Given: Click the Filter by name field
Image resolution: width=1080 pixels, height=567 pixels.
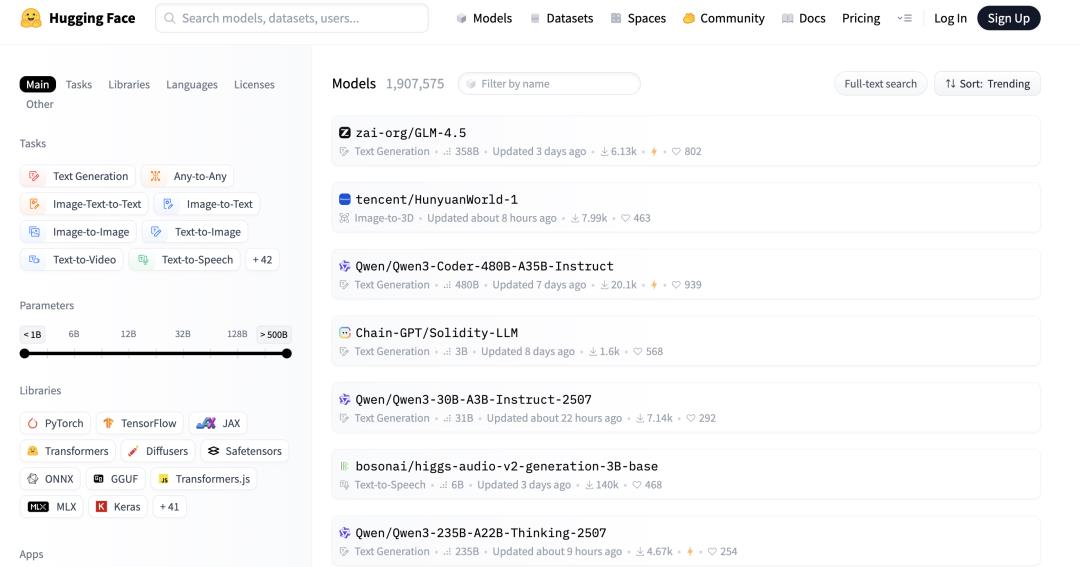Looking at the screenshot, I should click(549, 84).
